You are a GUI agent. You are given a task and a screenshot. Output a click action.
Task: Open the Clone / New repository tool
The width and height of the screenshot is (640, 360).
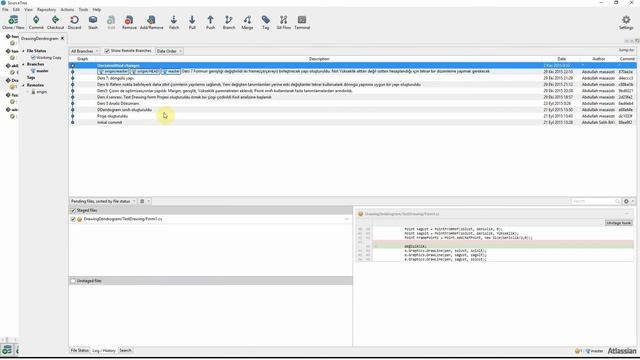(x=13, y=22)
